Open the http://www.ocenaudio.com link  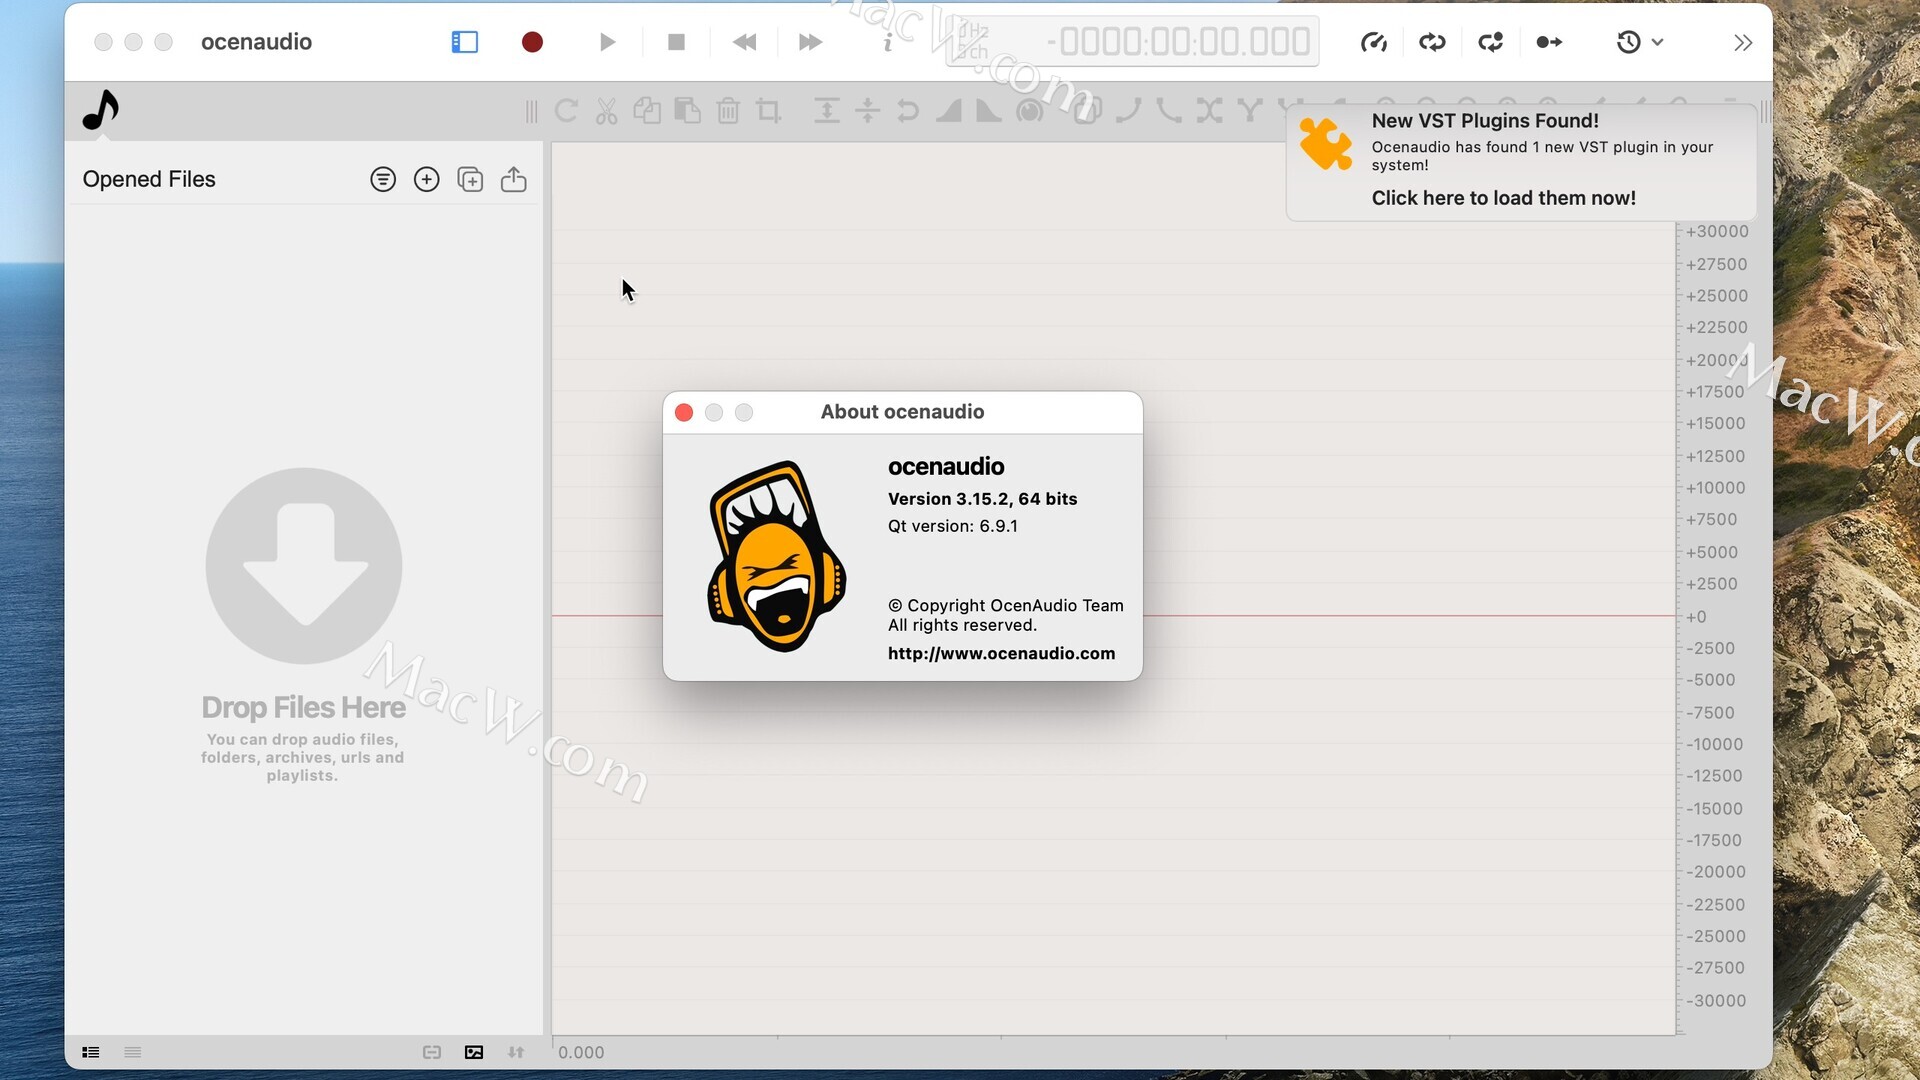click(x=1001, y=653)
